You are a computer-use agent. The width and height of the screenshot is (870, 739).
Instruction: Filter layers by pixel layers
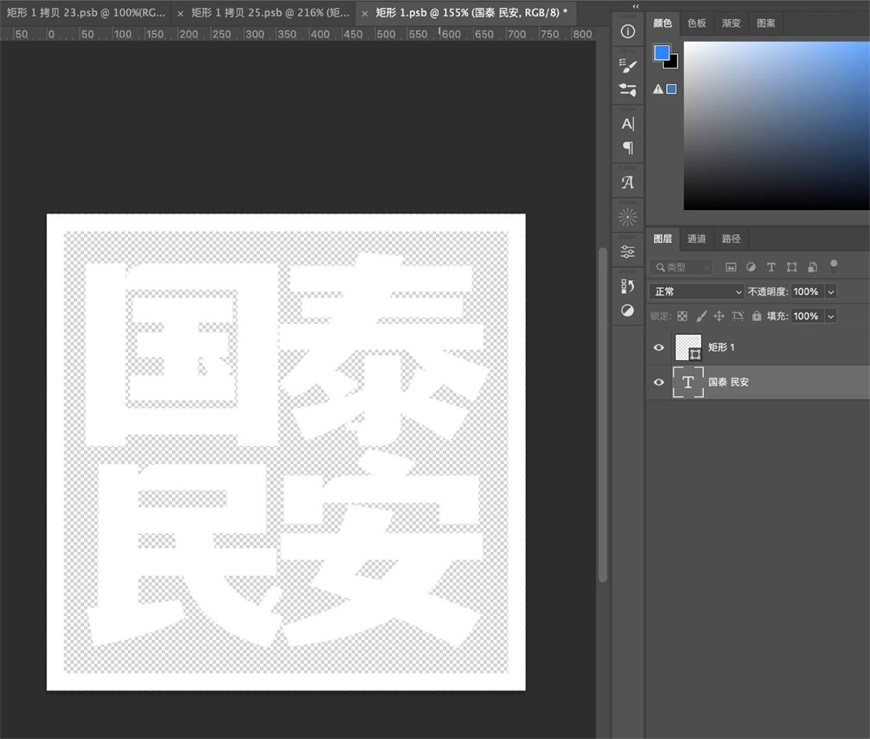click(x=731, y=267)
